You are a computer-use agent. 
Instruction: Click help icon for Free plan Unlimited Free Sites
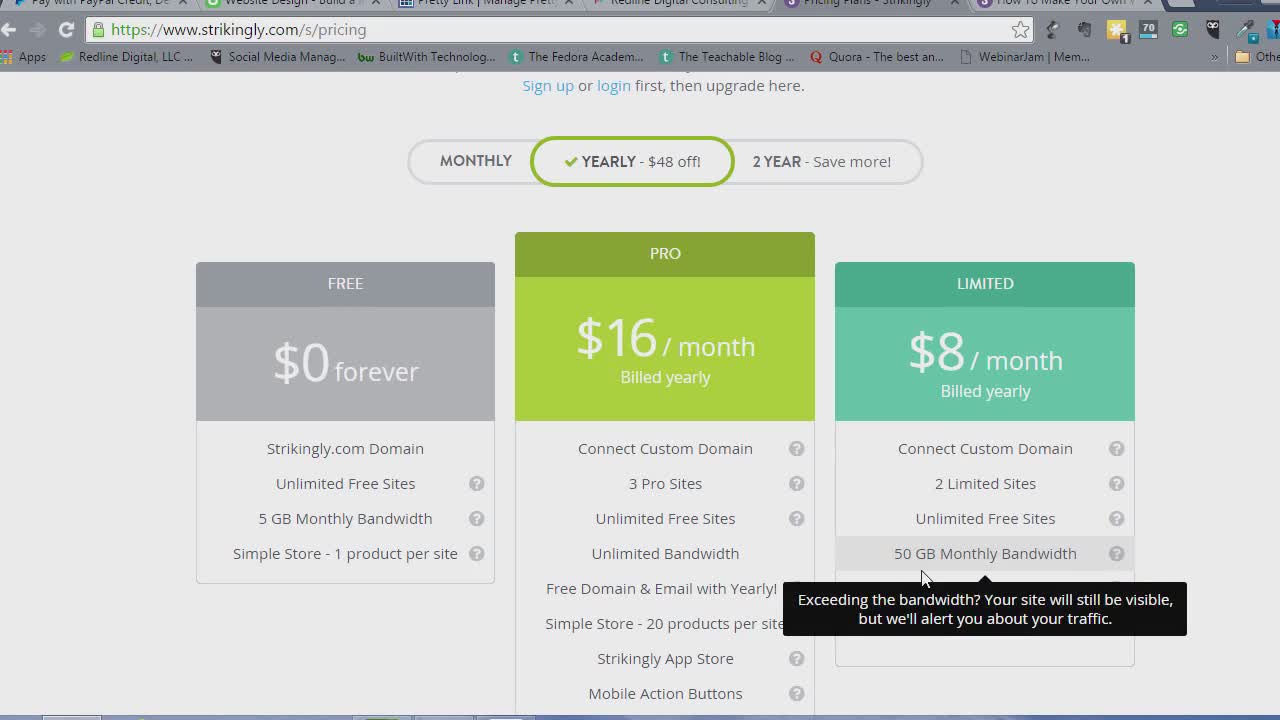pos(477,483)
